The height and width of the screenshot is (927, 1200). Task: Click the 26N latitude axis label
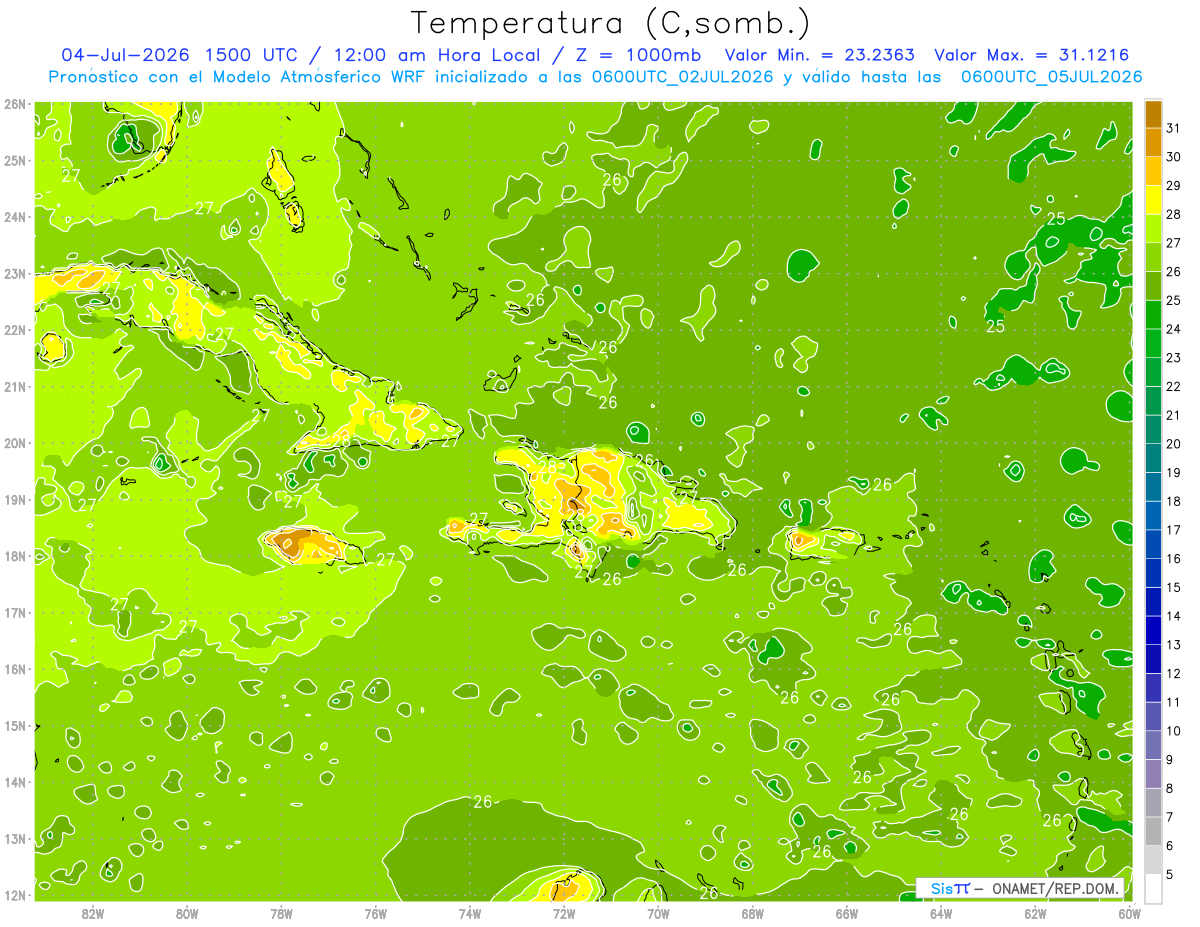click(15, 104)
